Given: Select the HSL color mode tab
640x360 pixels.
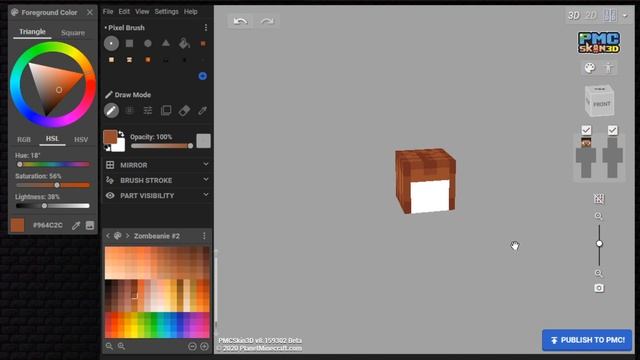Looking at the screenshot, I should click(x=52, y=139).
